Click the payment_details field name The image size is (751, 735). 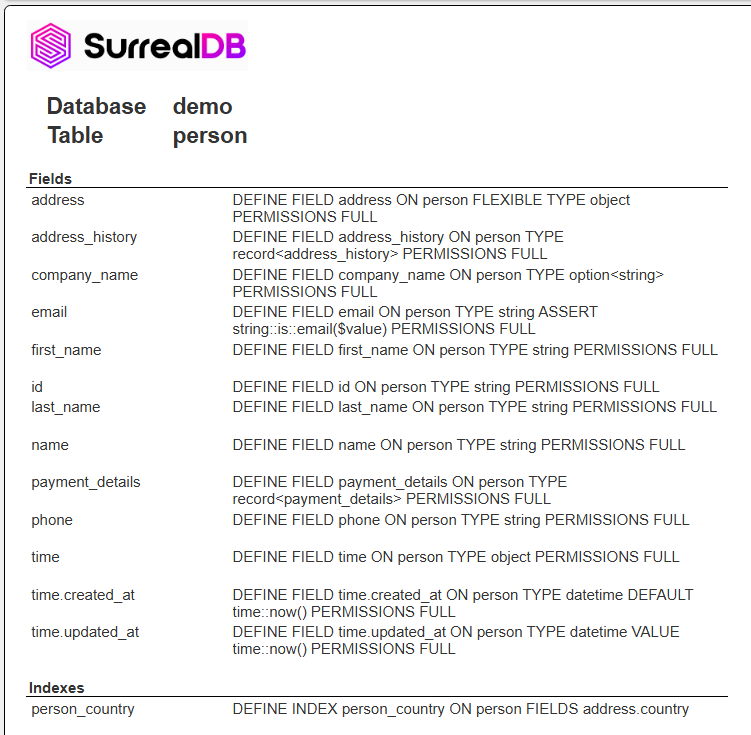click(x=85, y=482)
